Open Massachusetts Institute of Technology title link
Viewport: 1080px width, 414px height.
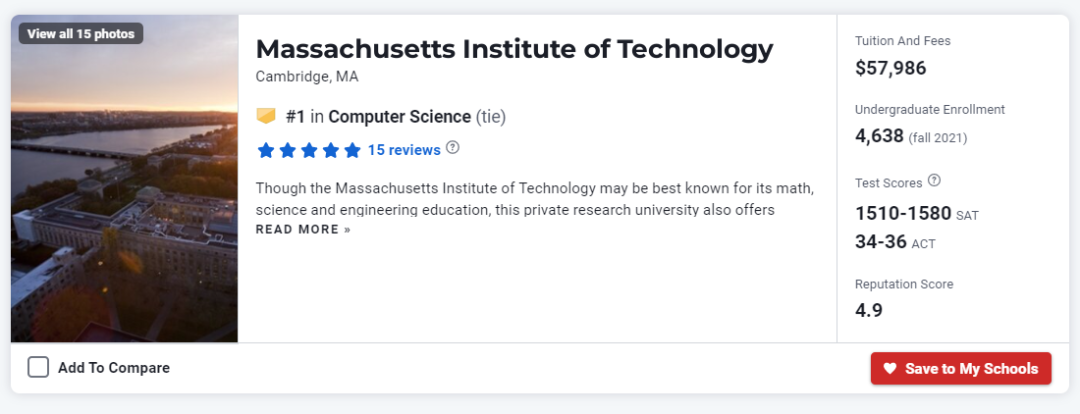pos(515,50)
